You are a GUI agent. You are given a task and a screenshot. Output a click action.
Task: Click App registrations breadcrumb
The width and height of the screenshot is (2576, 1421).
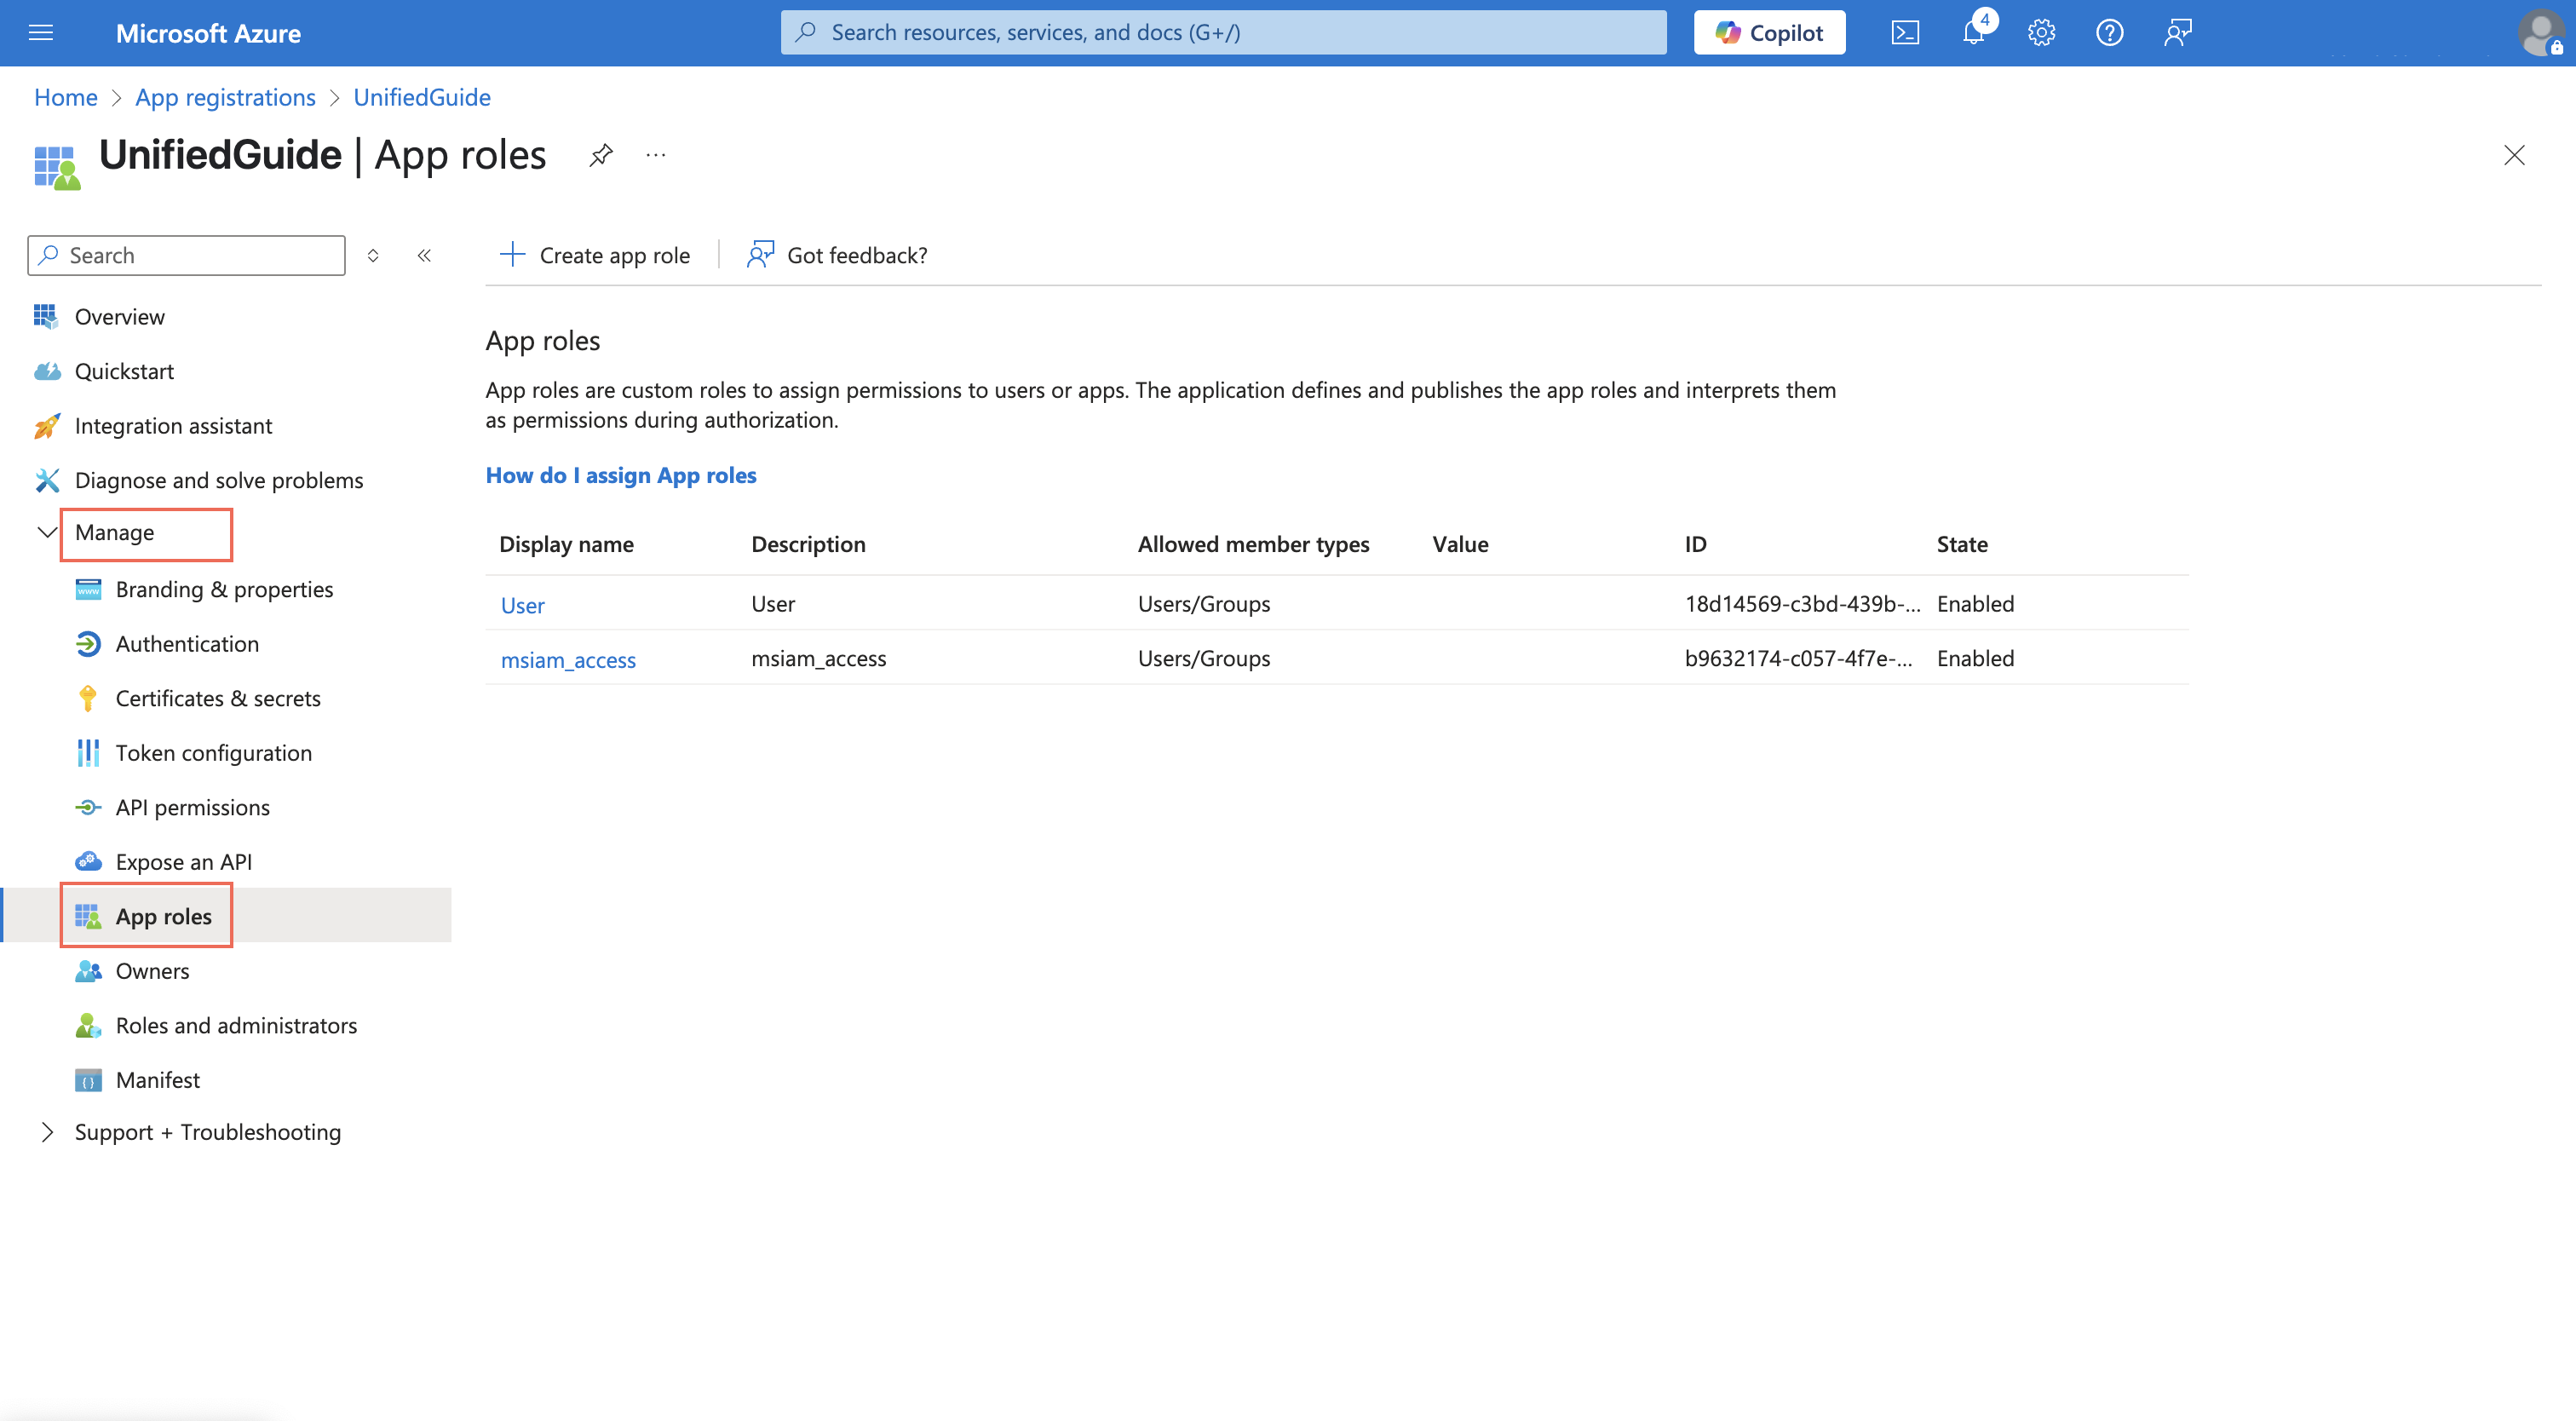pyautogui.click(x=225, y=97)
